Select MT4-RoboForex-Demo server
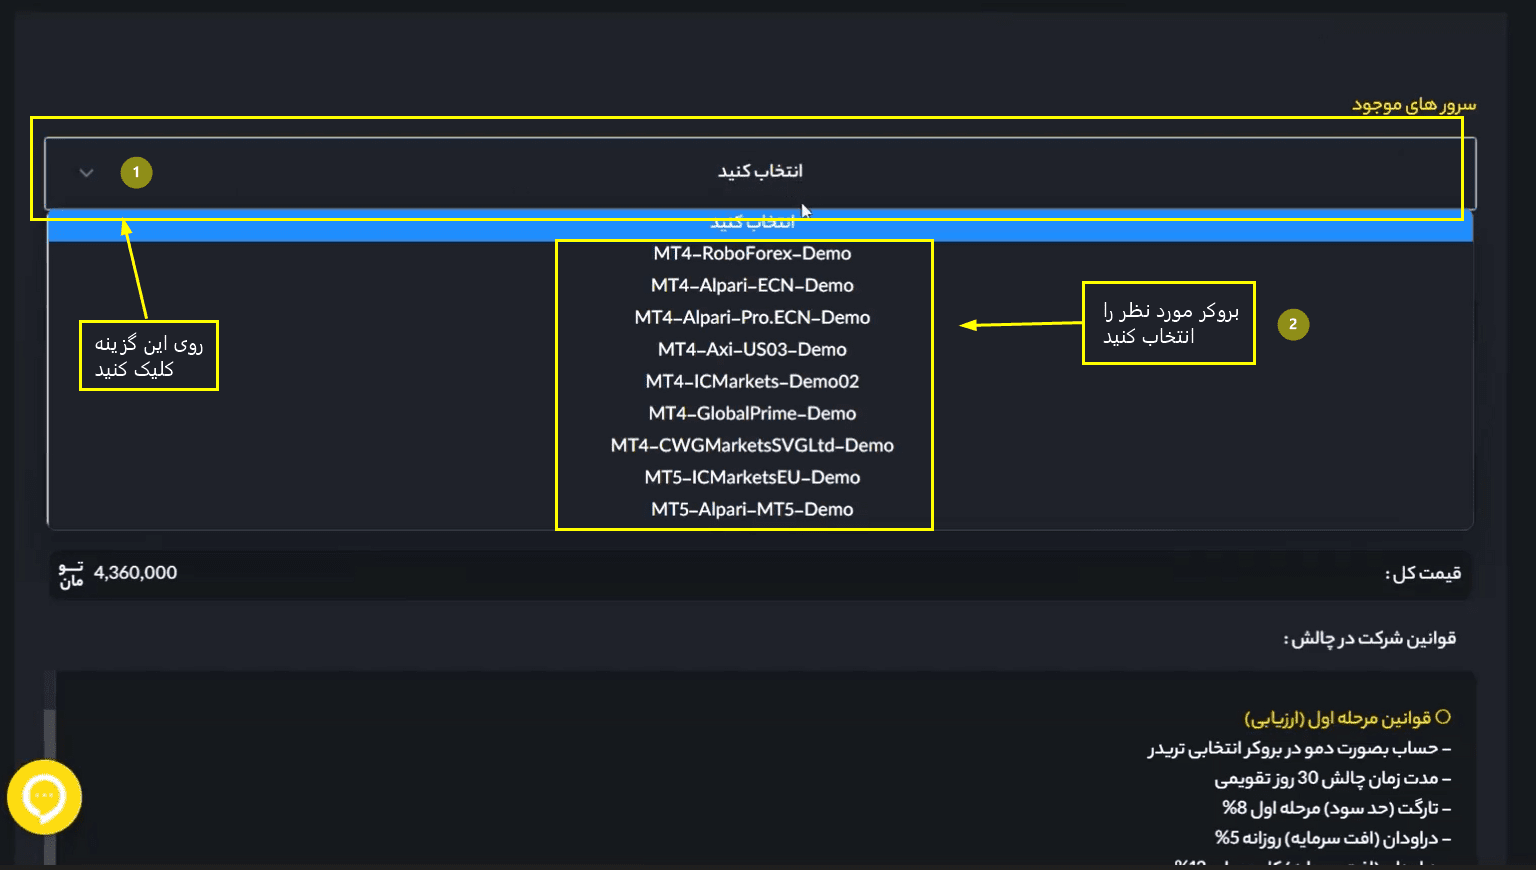This screenshot has width=1536, height=870. [x=752, y=254]
